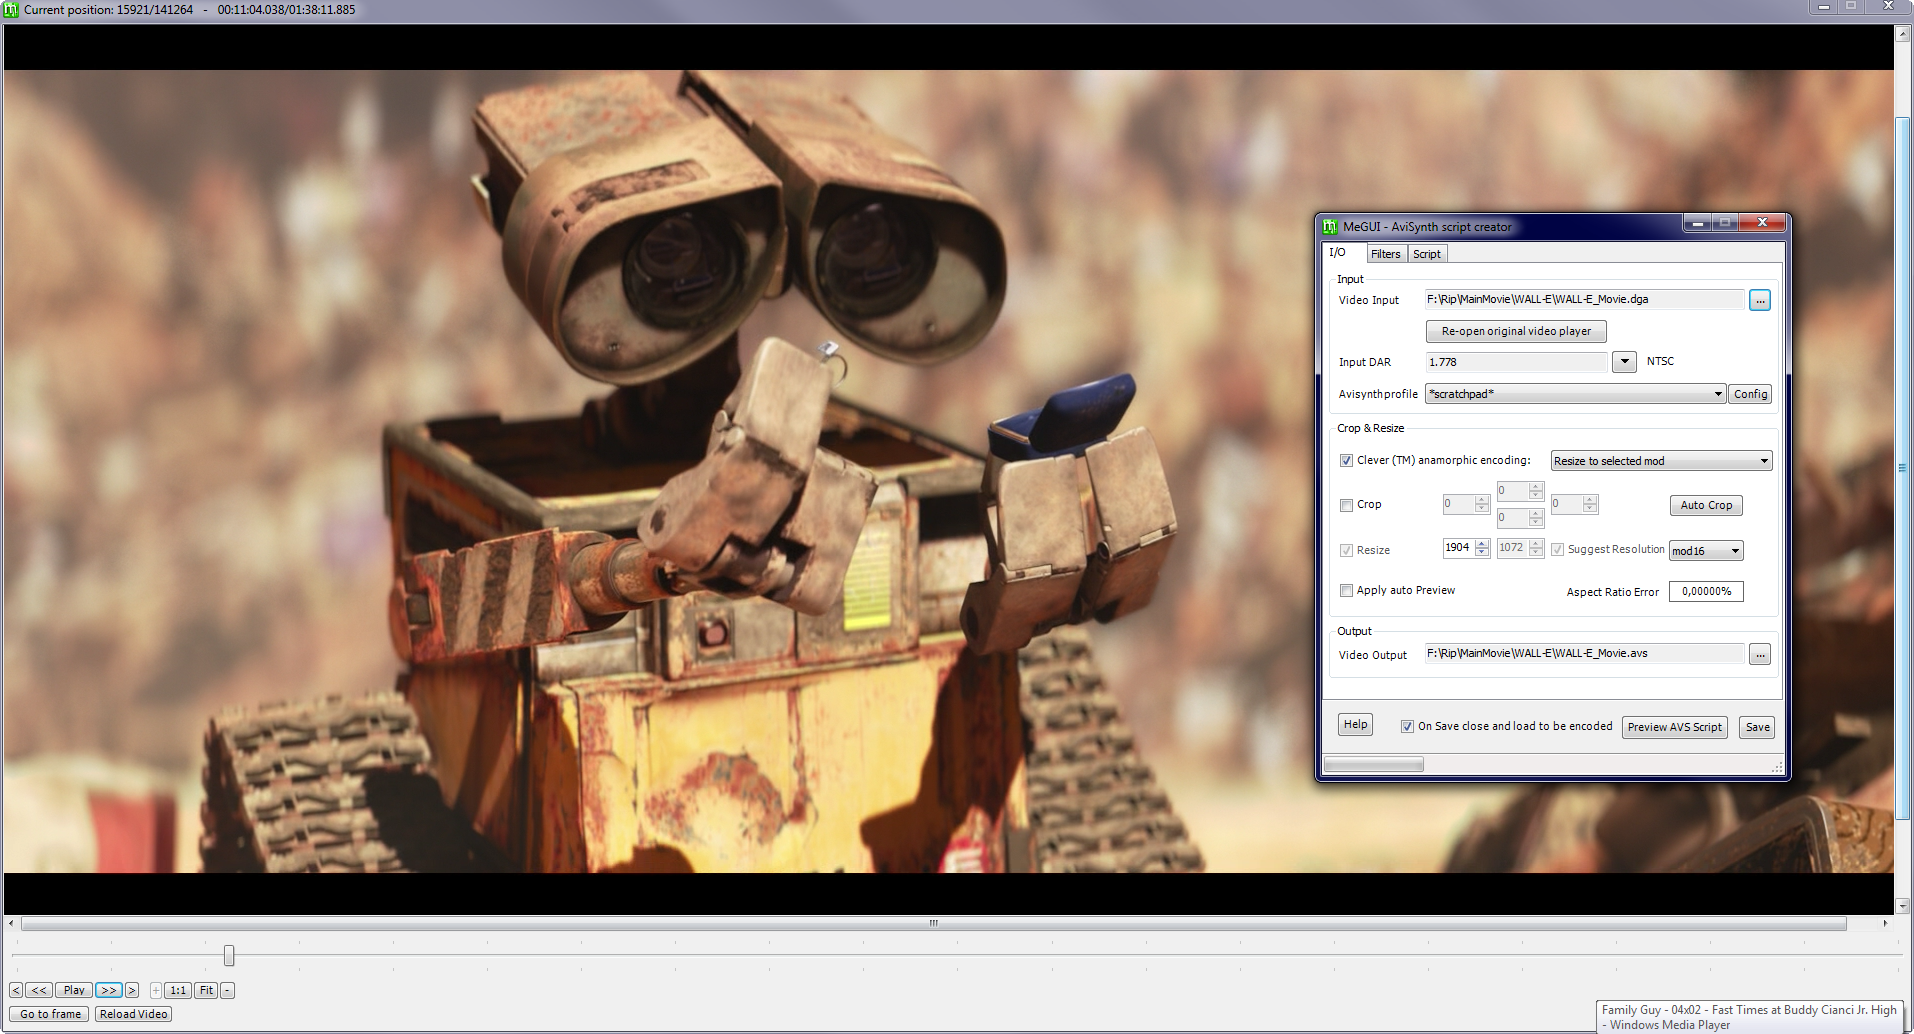The height and width of the screenshot is (1034, 1914).
Task: Zoom in with the + button
Action: pos(156,990)
